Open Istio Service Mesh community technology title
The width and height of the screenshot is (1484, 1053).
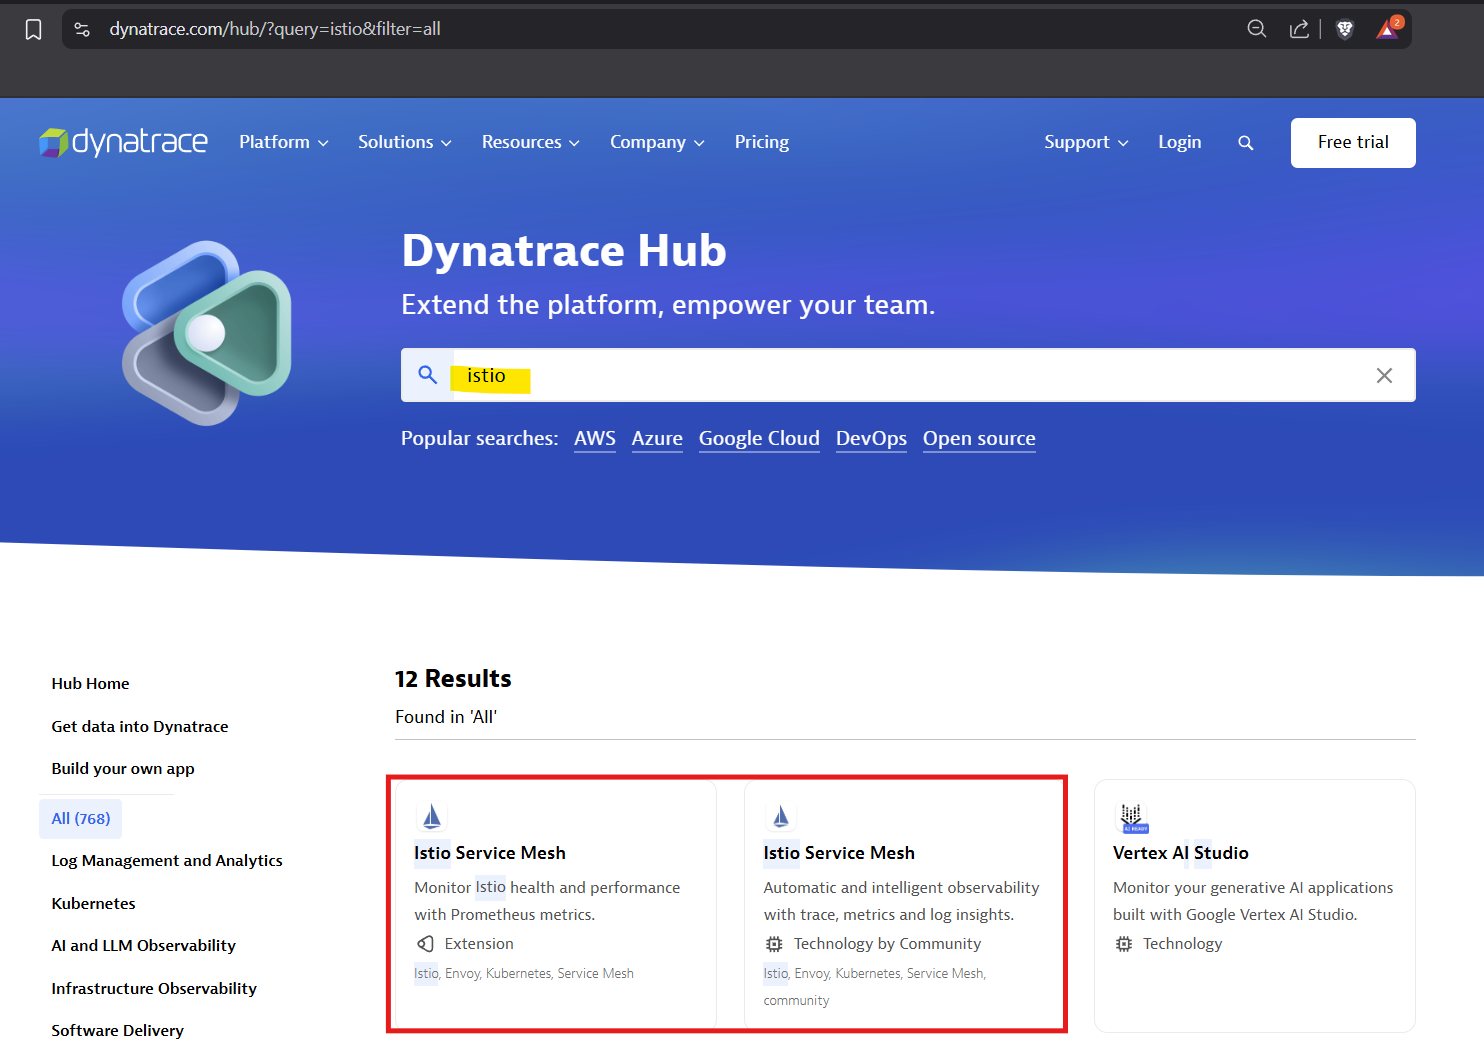click(839, 853)
